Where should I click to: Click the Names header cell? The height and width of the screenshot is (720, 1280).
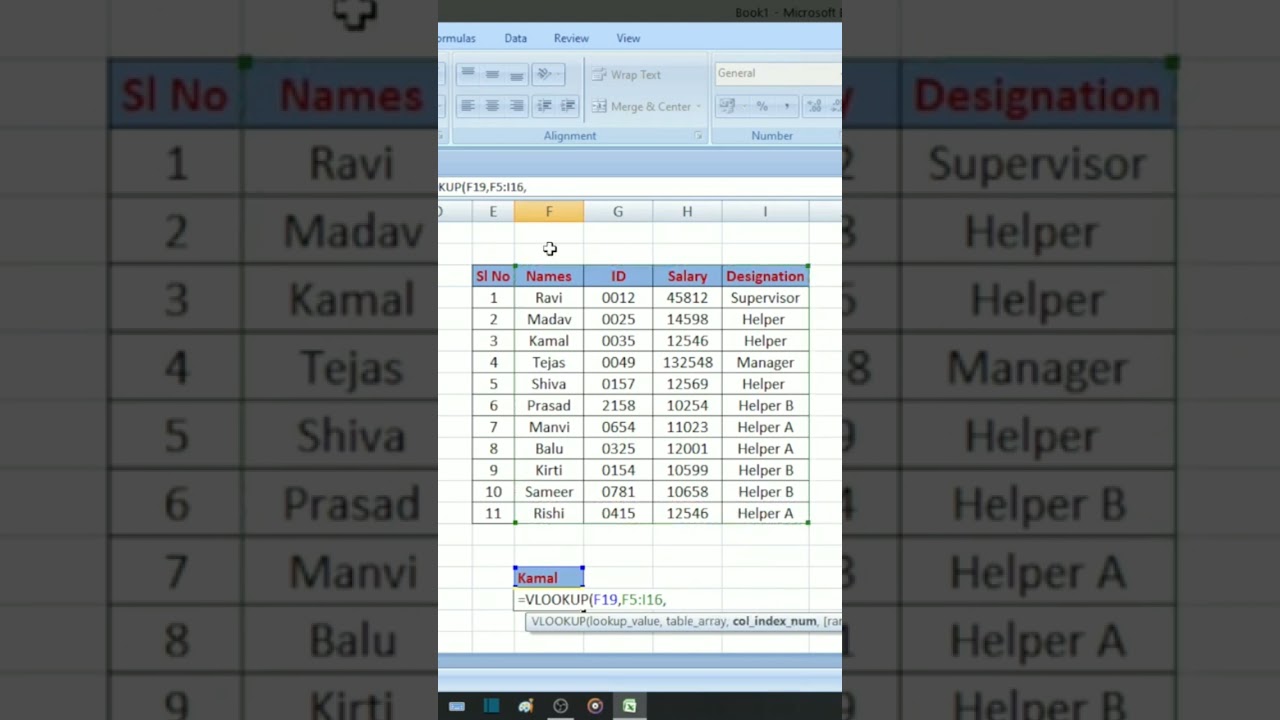pos(549,276)
